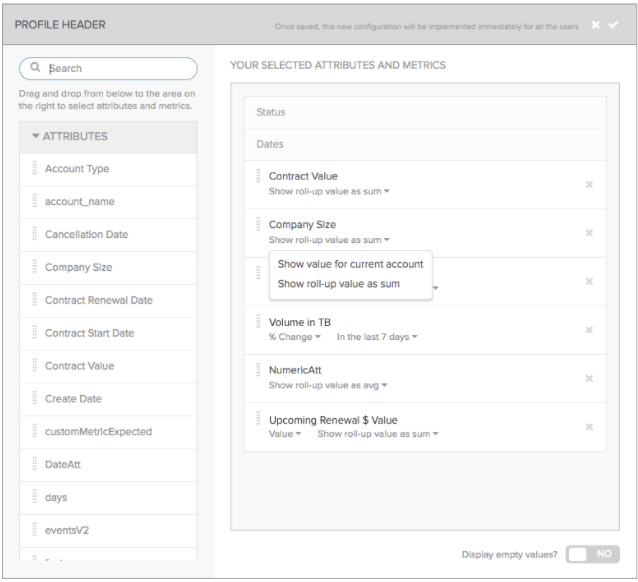This screenshot has width=638, height=582.
Task: Grab drag handle of customMetricExpected
Action: pyautogui.click(x=35, y=431)
